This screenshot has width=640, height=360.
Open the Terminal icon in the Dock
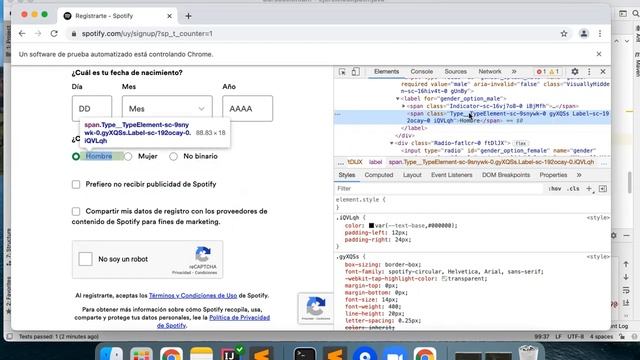[x=304, y=354]
